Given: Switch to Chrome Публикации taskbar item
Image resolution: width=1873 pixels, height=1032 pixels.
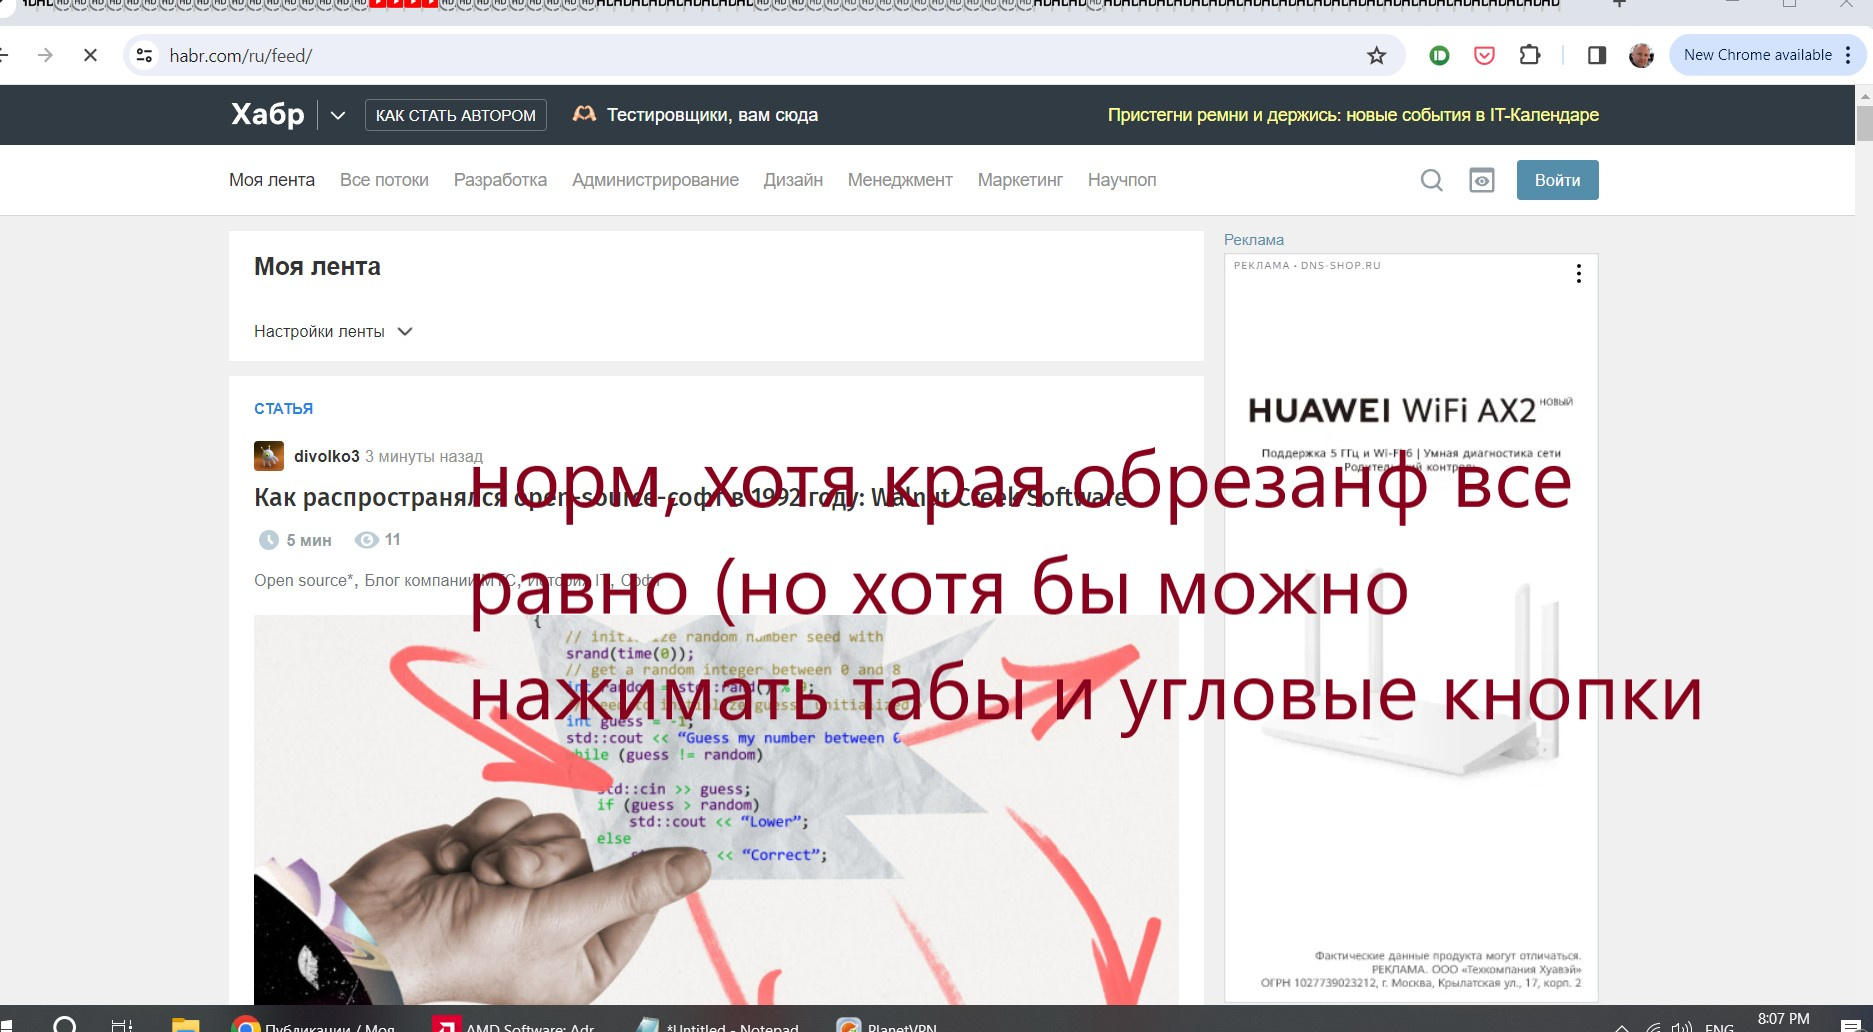Looking at the screenshot, I should coord(313,1025).
